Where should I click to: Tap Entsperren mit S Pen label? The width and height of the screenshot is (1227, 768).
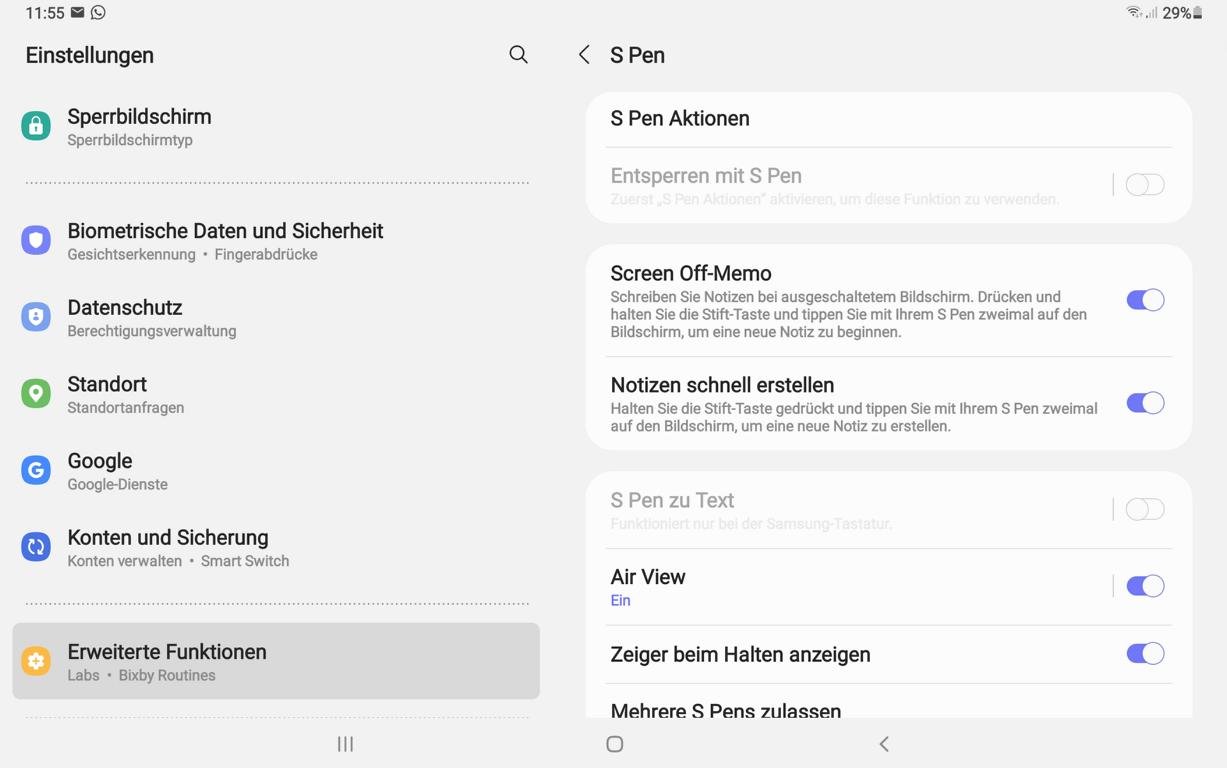pos(706,176)
